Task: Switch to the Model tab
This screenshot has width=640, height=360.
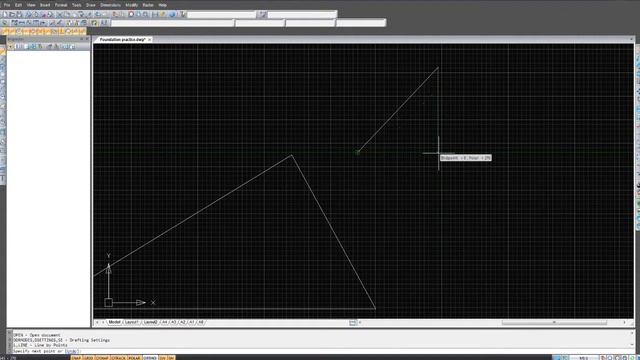Action: point(114,322)
